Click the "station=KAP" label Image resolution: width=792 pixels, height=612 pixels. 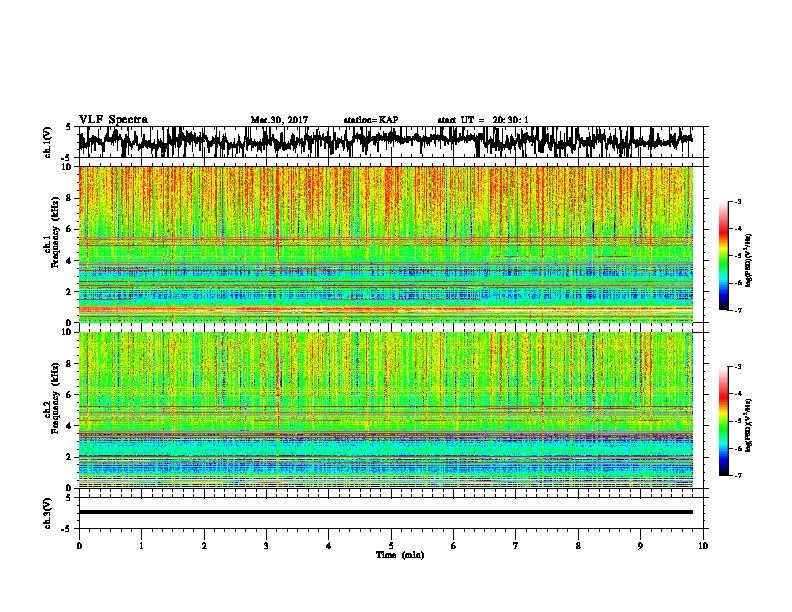point(371,120)
